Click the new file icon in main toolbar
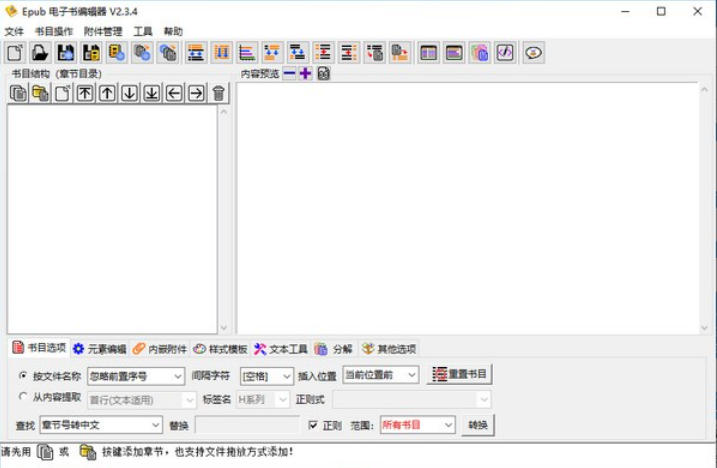717x468 pixels. coord(15,53)
